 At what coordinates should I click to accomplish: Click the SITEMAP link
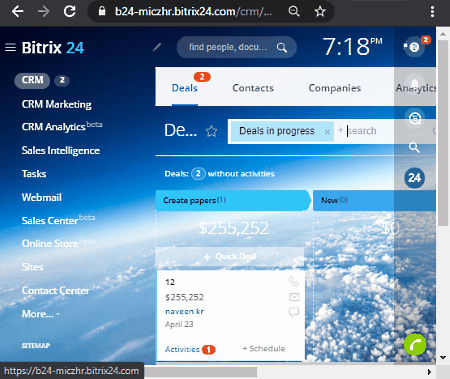tap(36, 346)
